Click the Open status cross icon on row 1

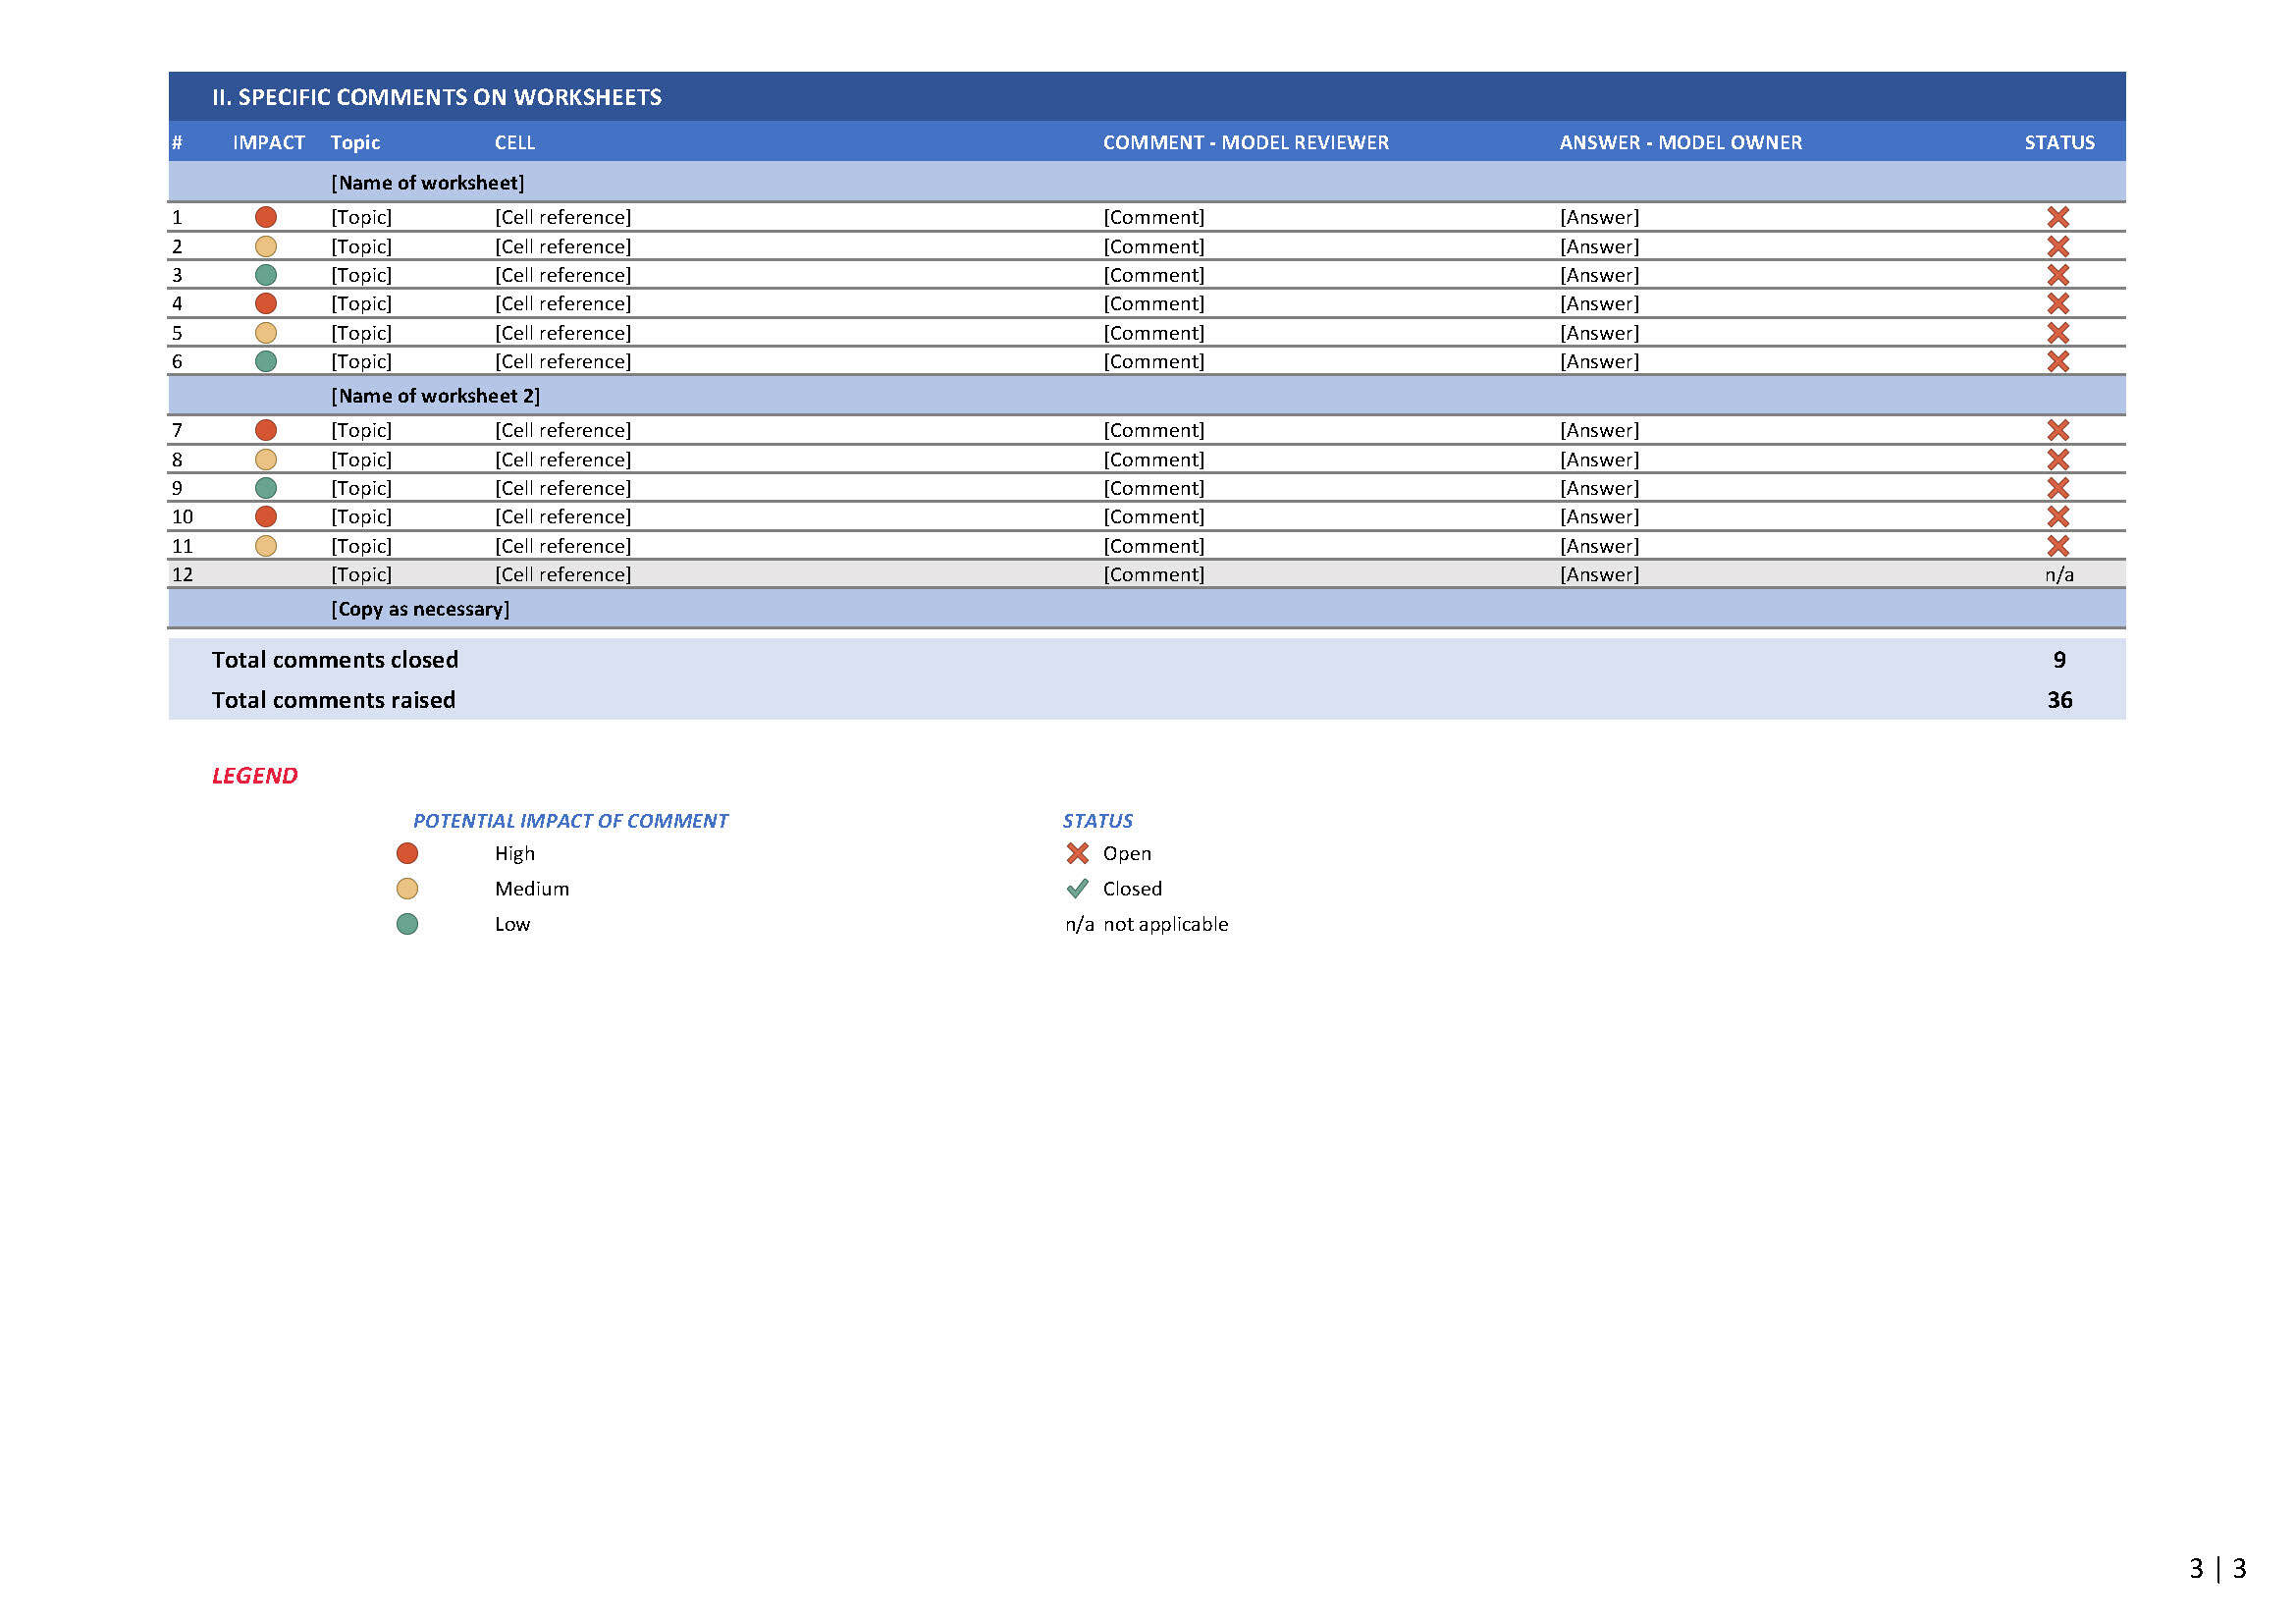click(x=2059, y=217)
